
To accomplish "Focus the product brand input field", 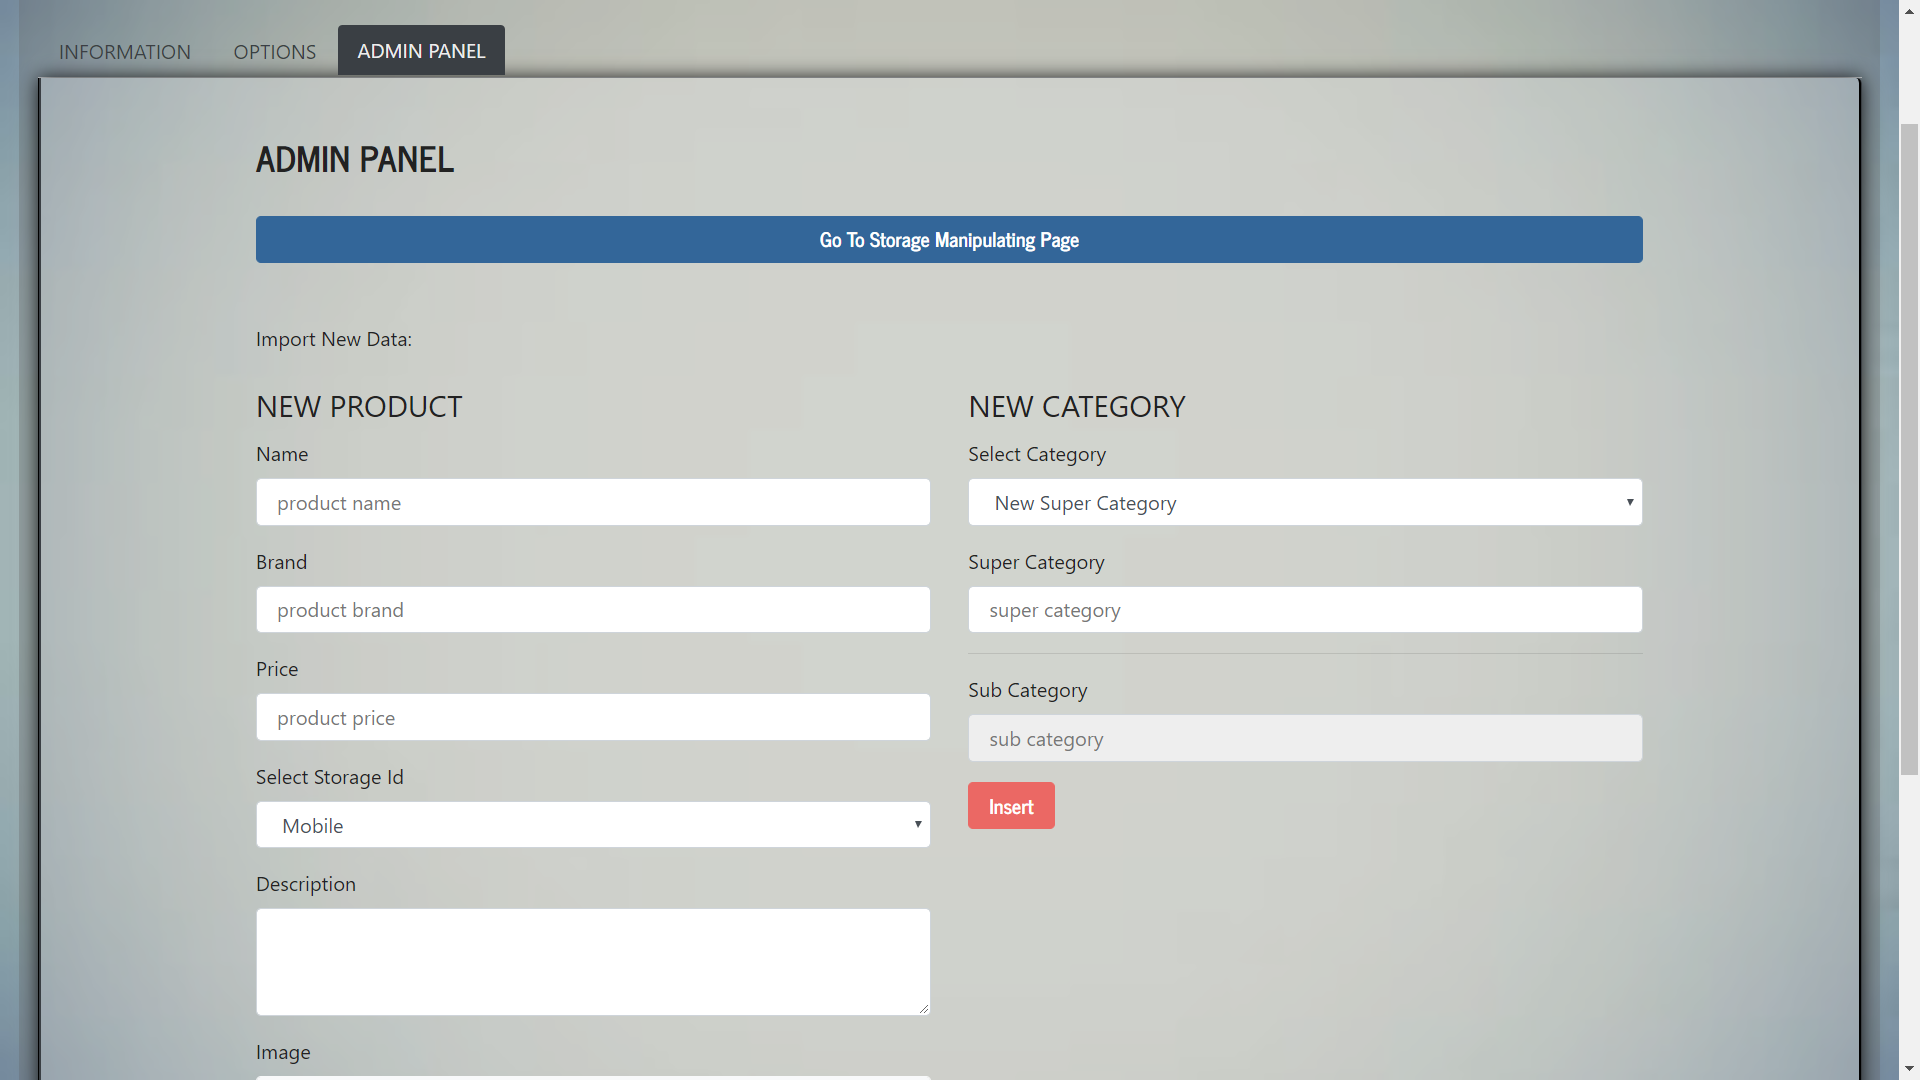I will (x=593, y=610).
